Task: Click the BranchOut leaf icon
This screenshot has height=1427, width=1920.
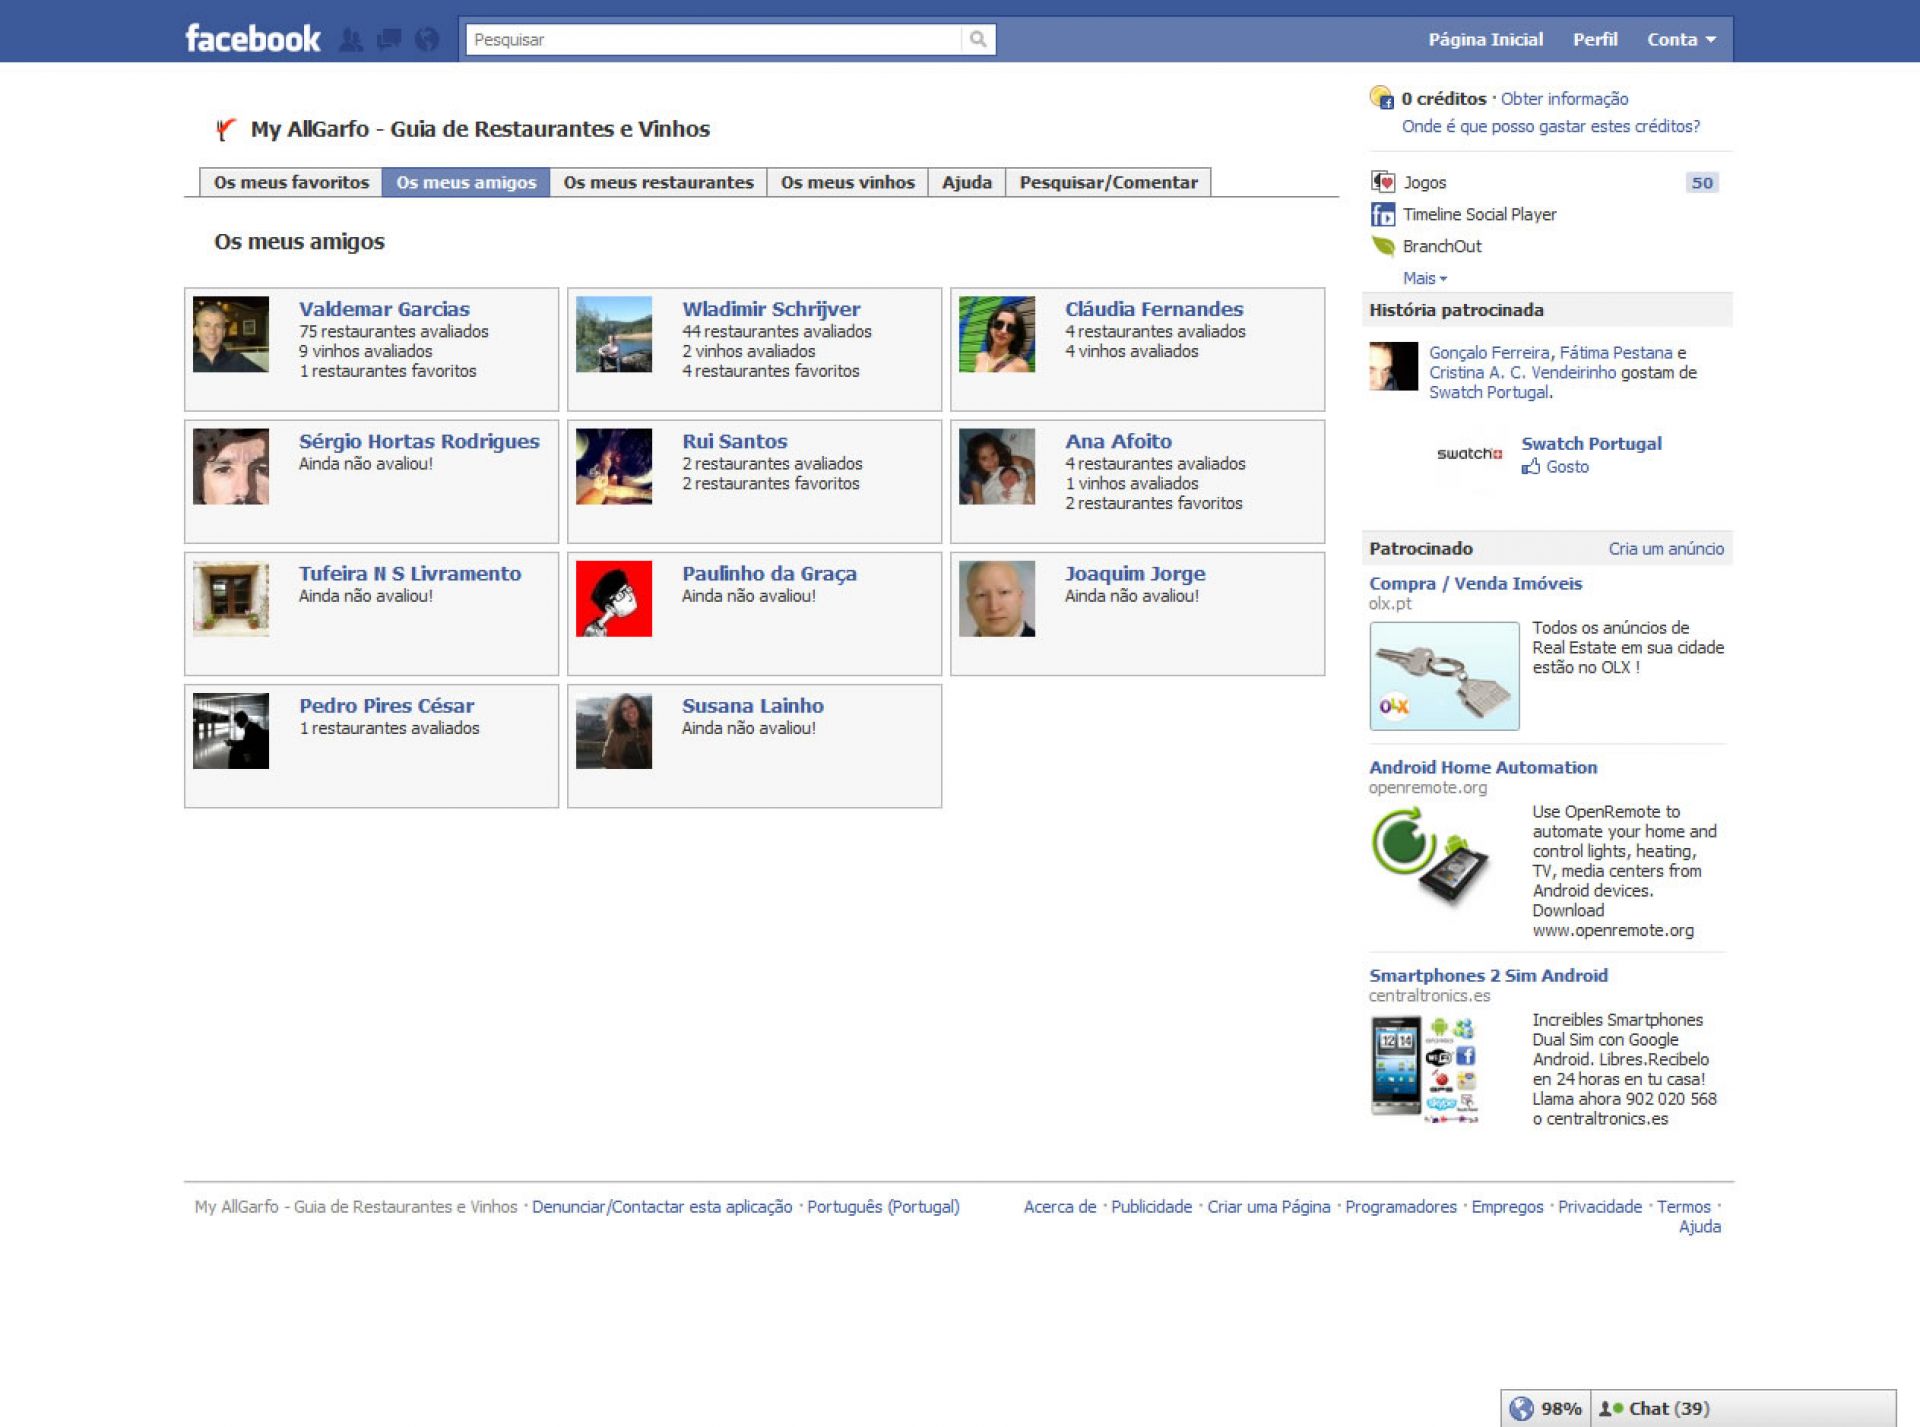Action: coord(1383,246)
